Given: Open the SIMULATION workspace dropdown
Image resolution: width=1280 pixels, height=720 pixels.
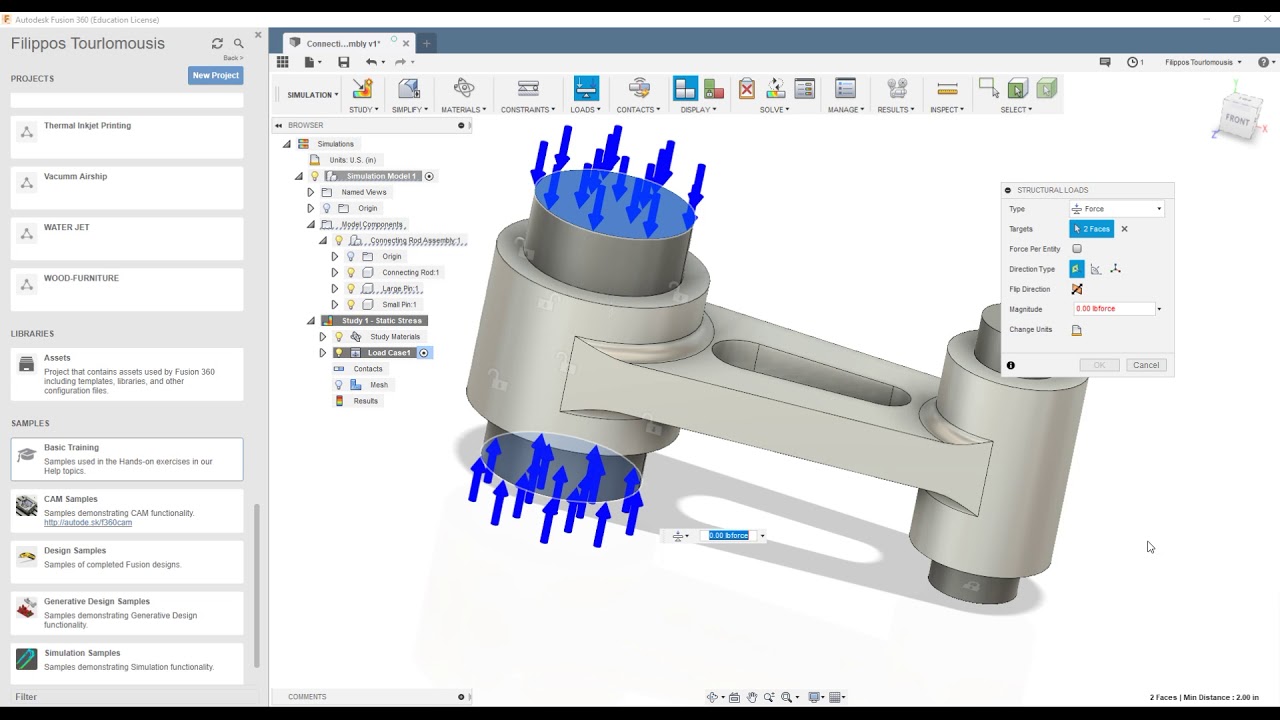Looking at the screenshot, I should point(313,95).
